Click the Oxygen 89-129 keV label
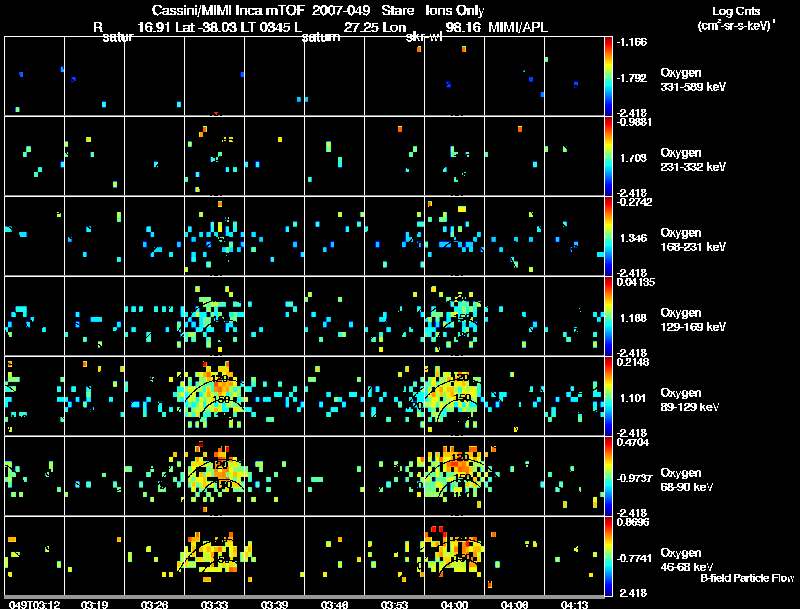The width and height of the screenshot is (800, 609). pos(690,400)
